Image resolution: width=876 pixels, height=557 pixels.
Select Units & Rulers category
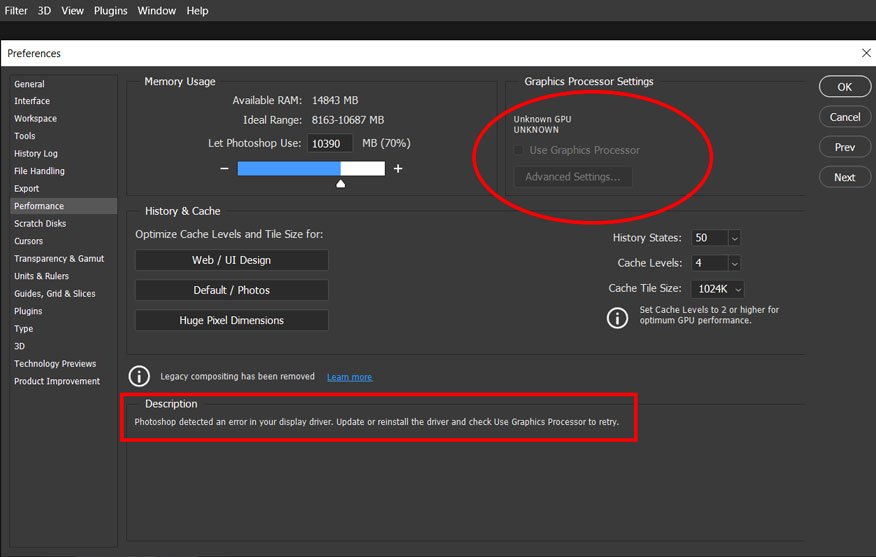click(x=63, y=276)
